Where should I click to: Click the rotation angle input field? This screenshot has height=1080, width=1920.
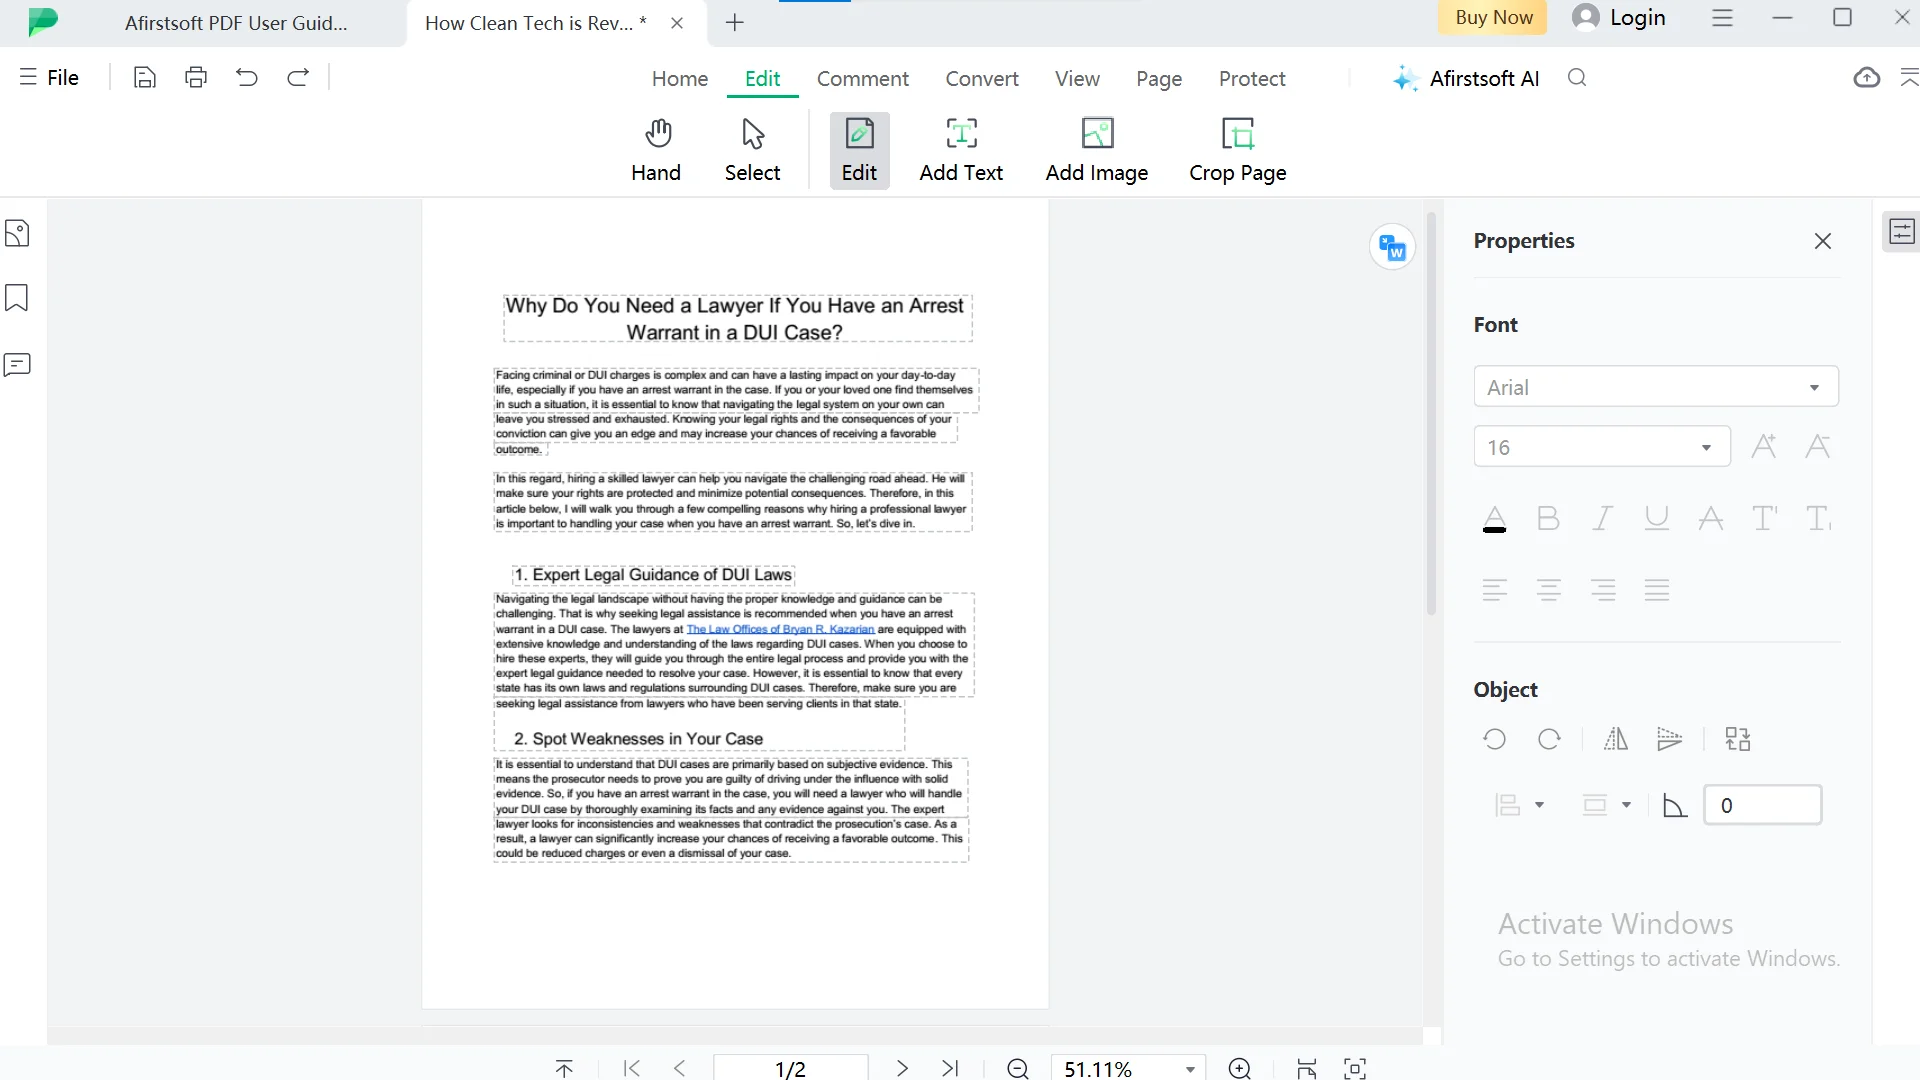1762,805
